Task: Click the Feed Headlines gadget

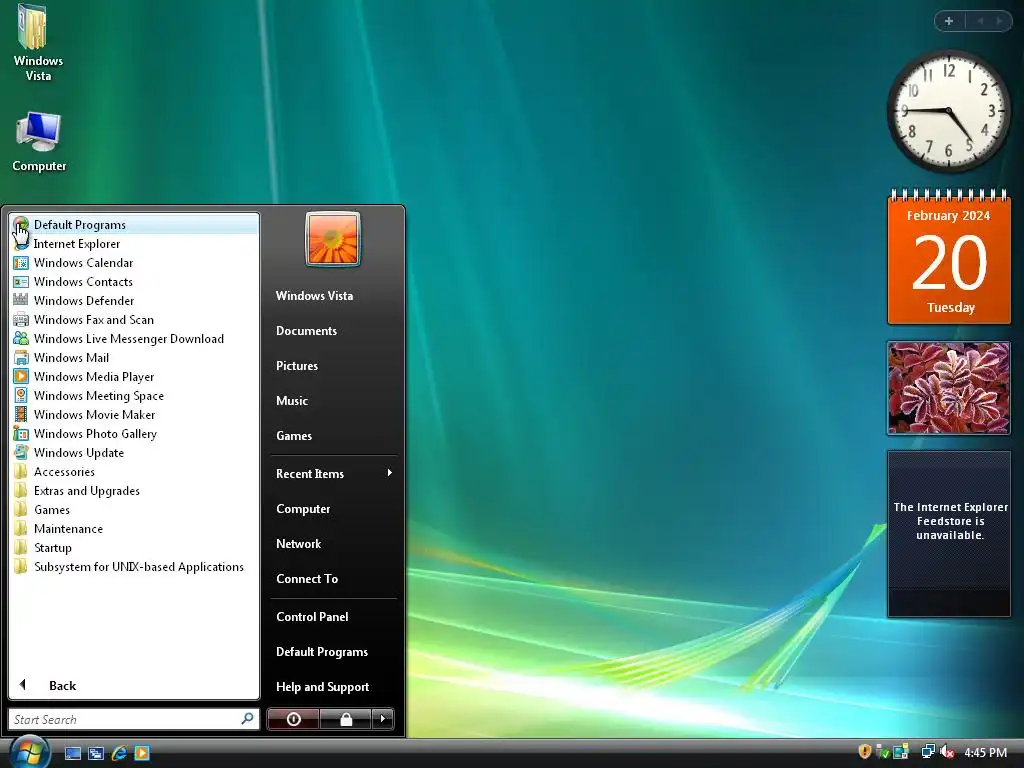Action: tap(949, 534)
